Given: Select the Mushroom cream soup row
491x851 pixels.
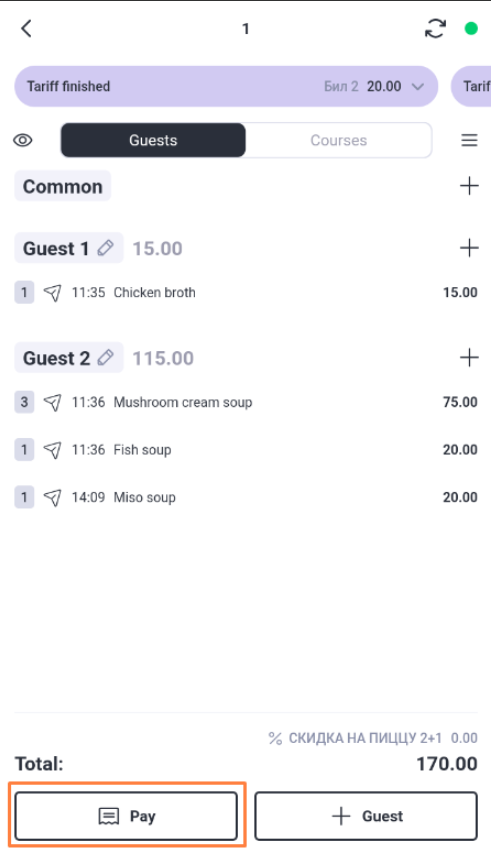Looking at the screenshot, I should coord(246,402).
